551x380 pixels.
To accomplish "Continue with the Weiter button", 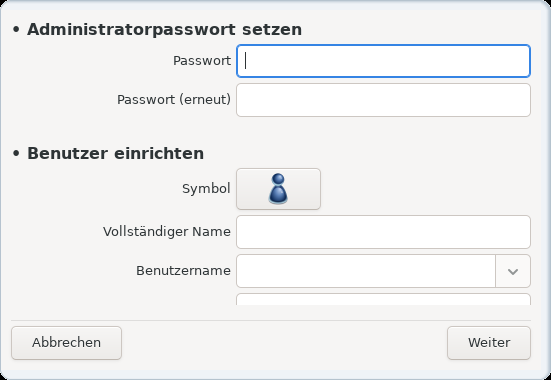I will click(x=489, y=343).
